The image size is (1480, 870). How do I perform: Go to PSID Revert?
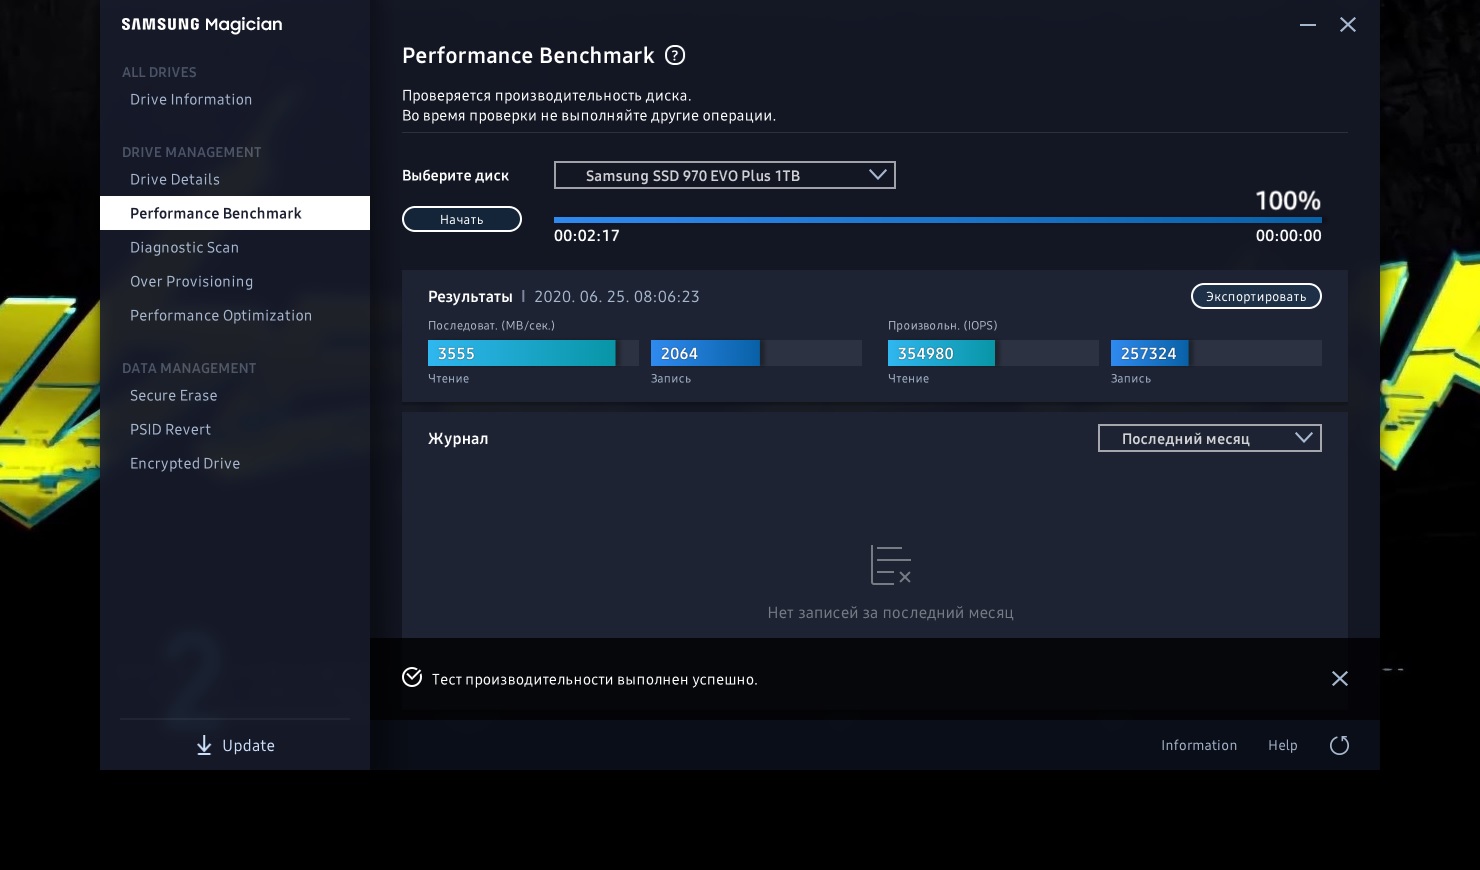click(171, 429)
